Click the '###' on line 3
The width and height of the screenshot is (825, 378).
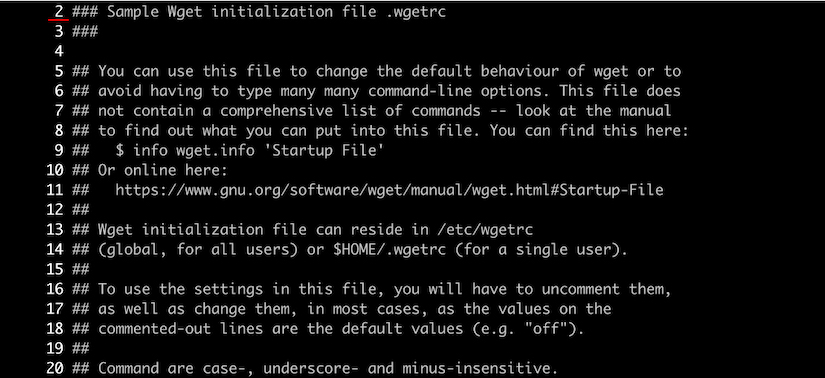click(85, 32)
